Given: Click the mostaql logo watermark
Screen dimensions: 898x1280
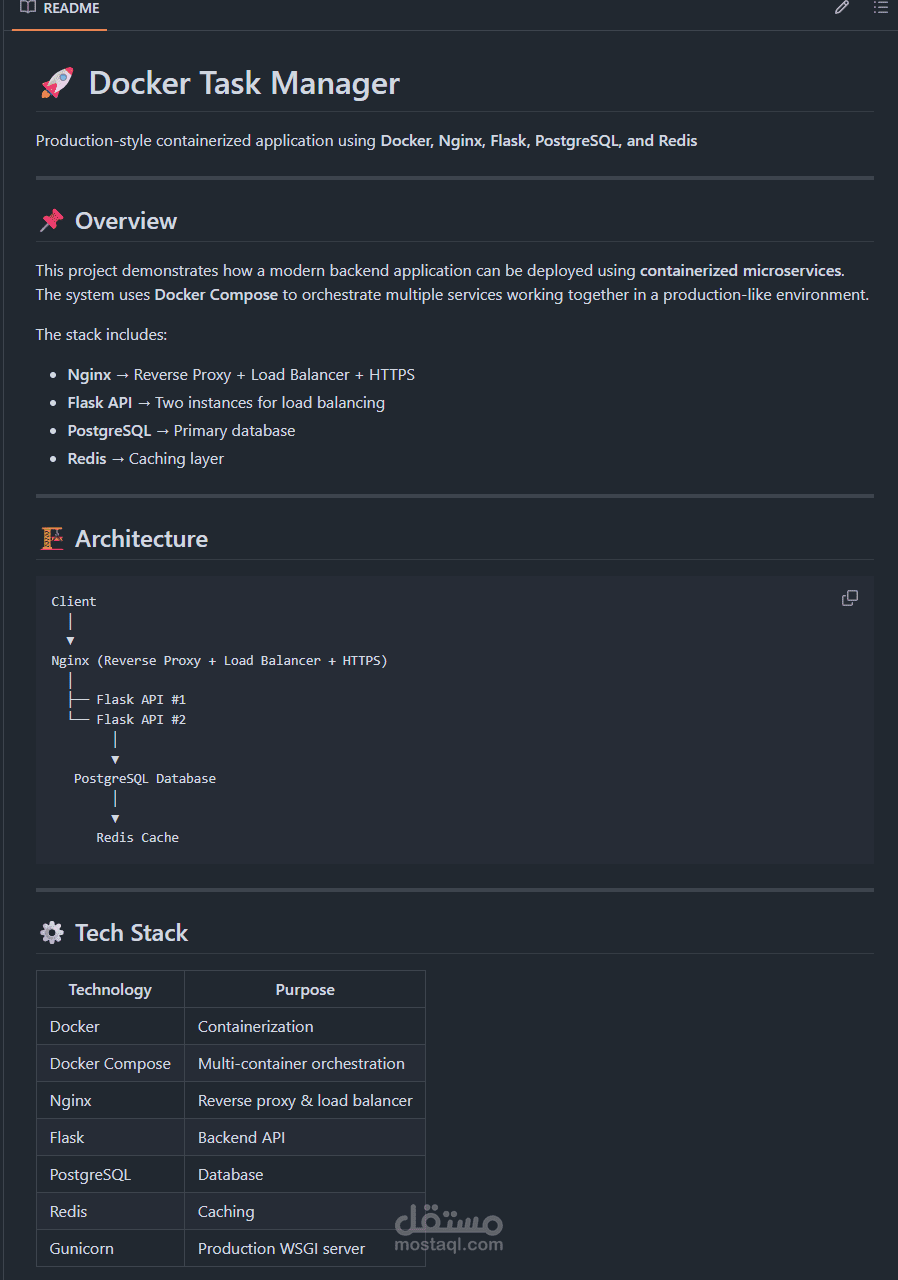Looking at the screenshot, I should point(448,1229).
